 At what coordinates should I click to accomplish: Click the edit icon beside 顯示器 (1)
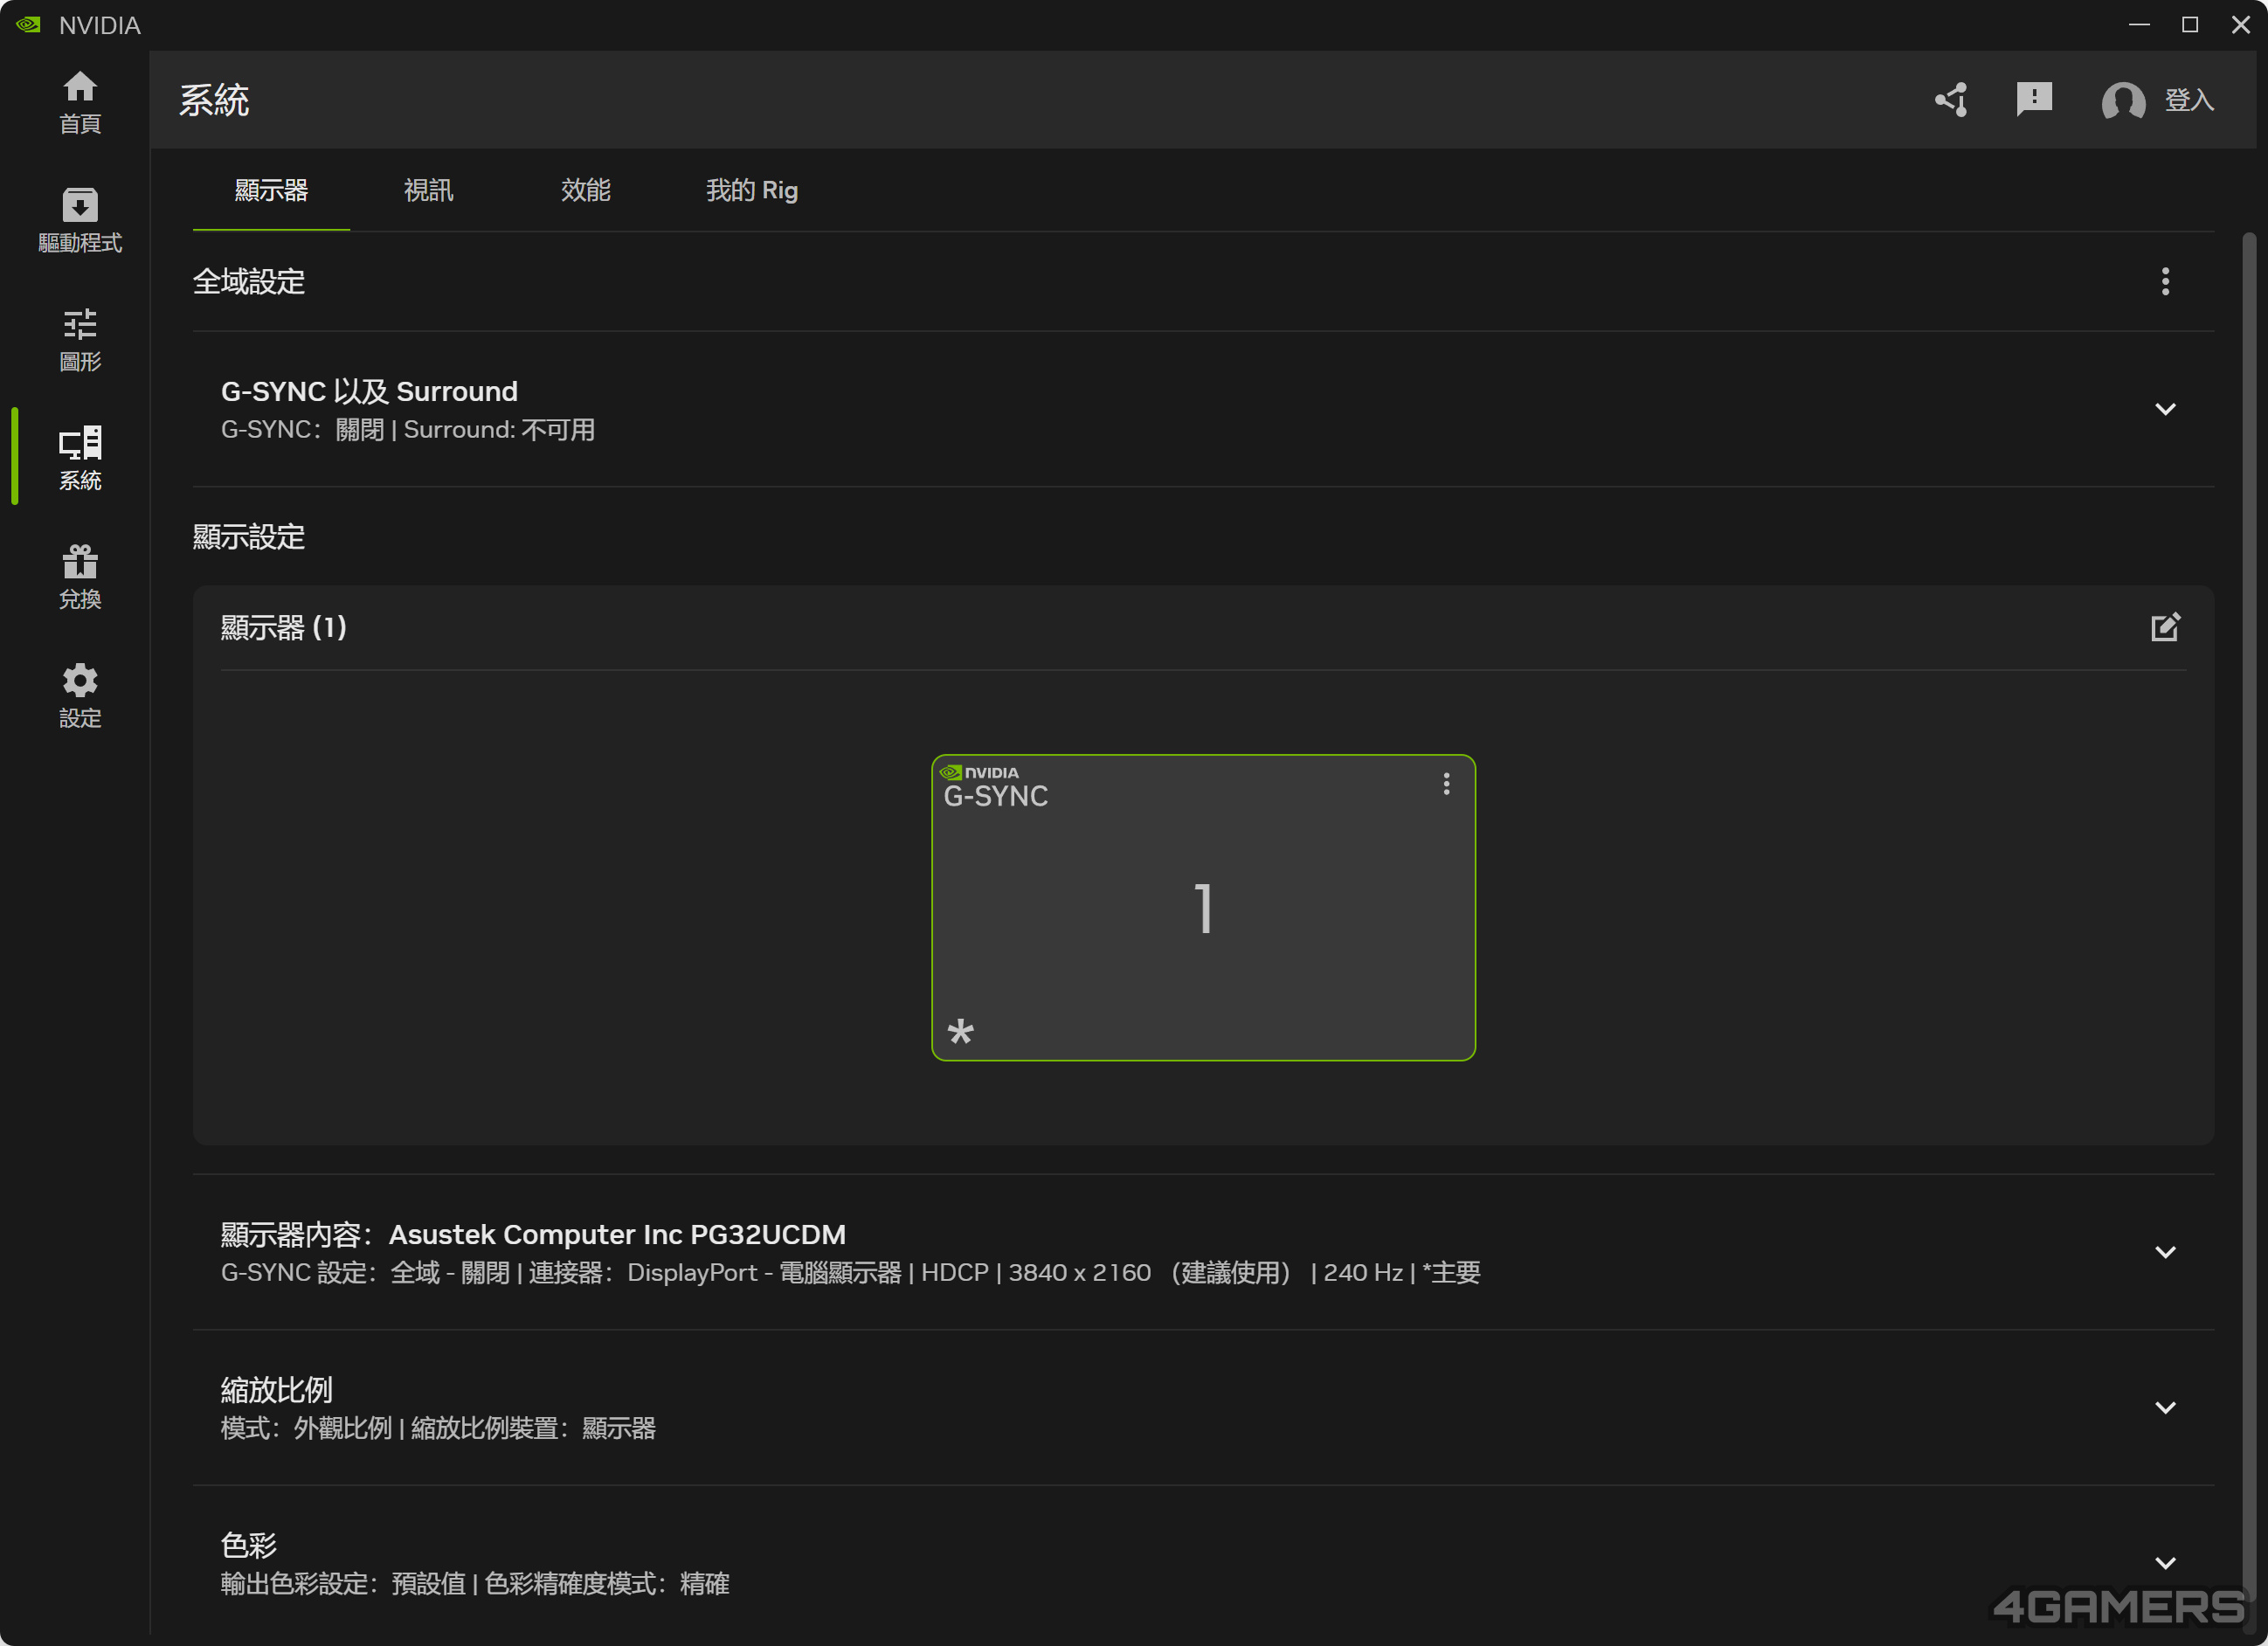2165,627
